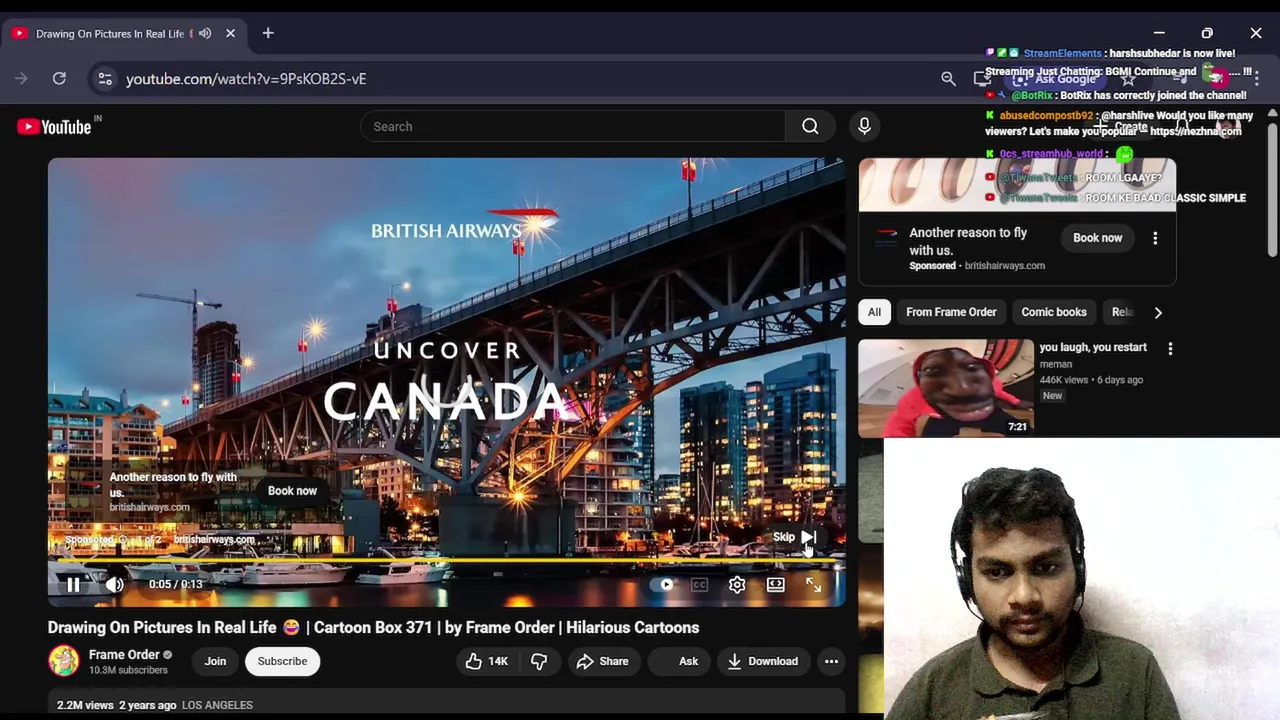Click the address bar URL
Screen dimensions: 1280x720
coord(246,78)
